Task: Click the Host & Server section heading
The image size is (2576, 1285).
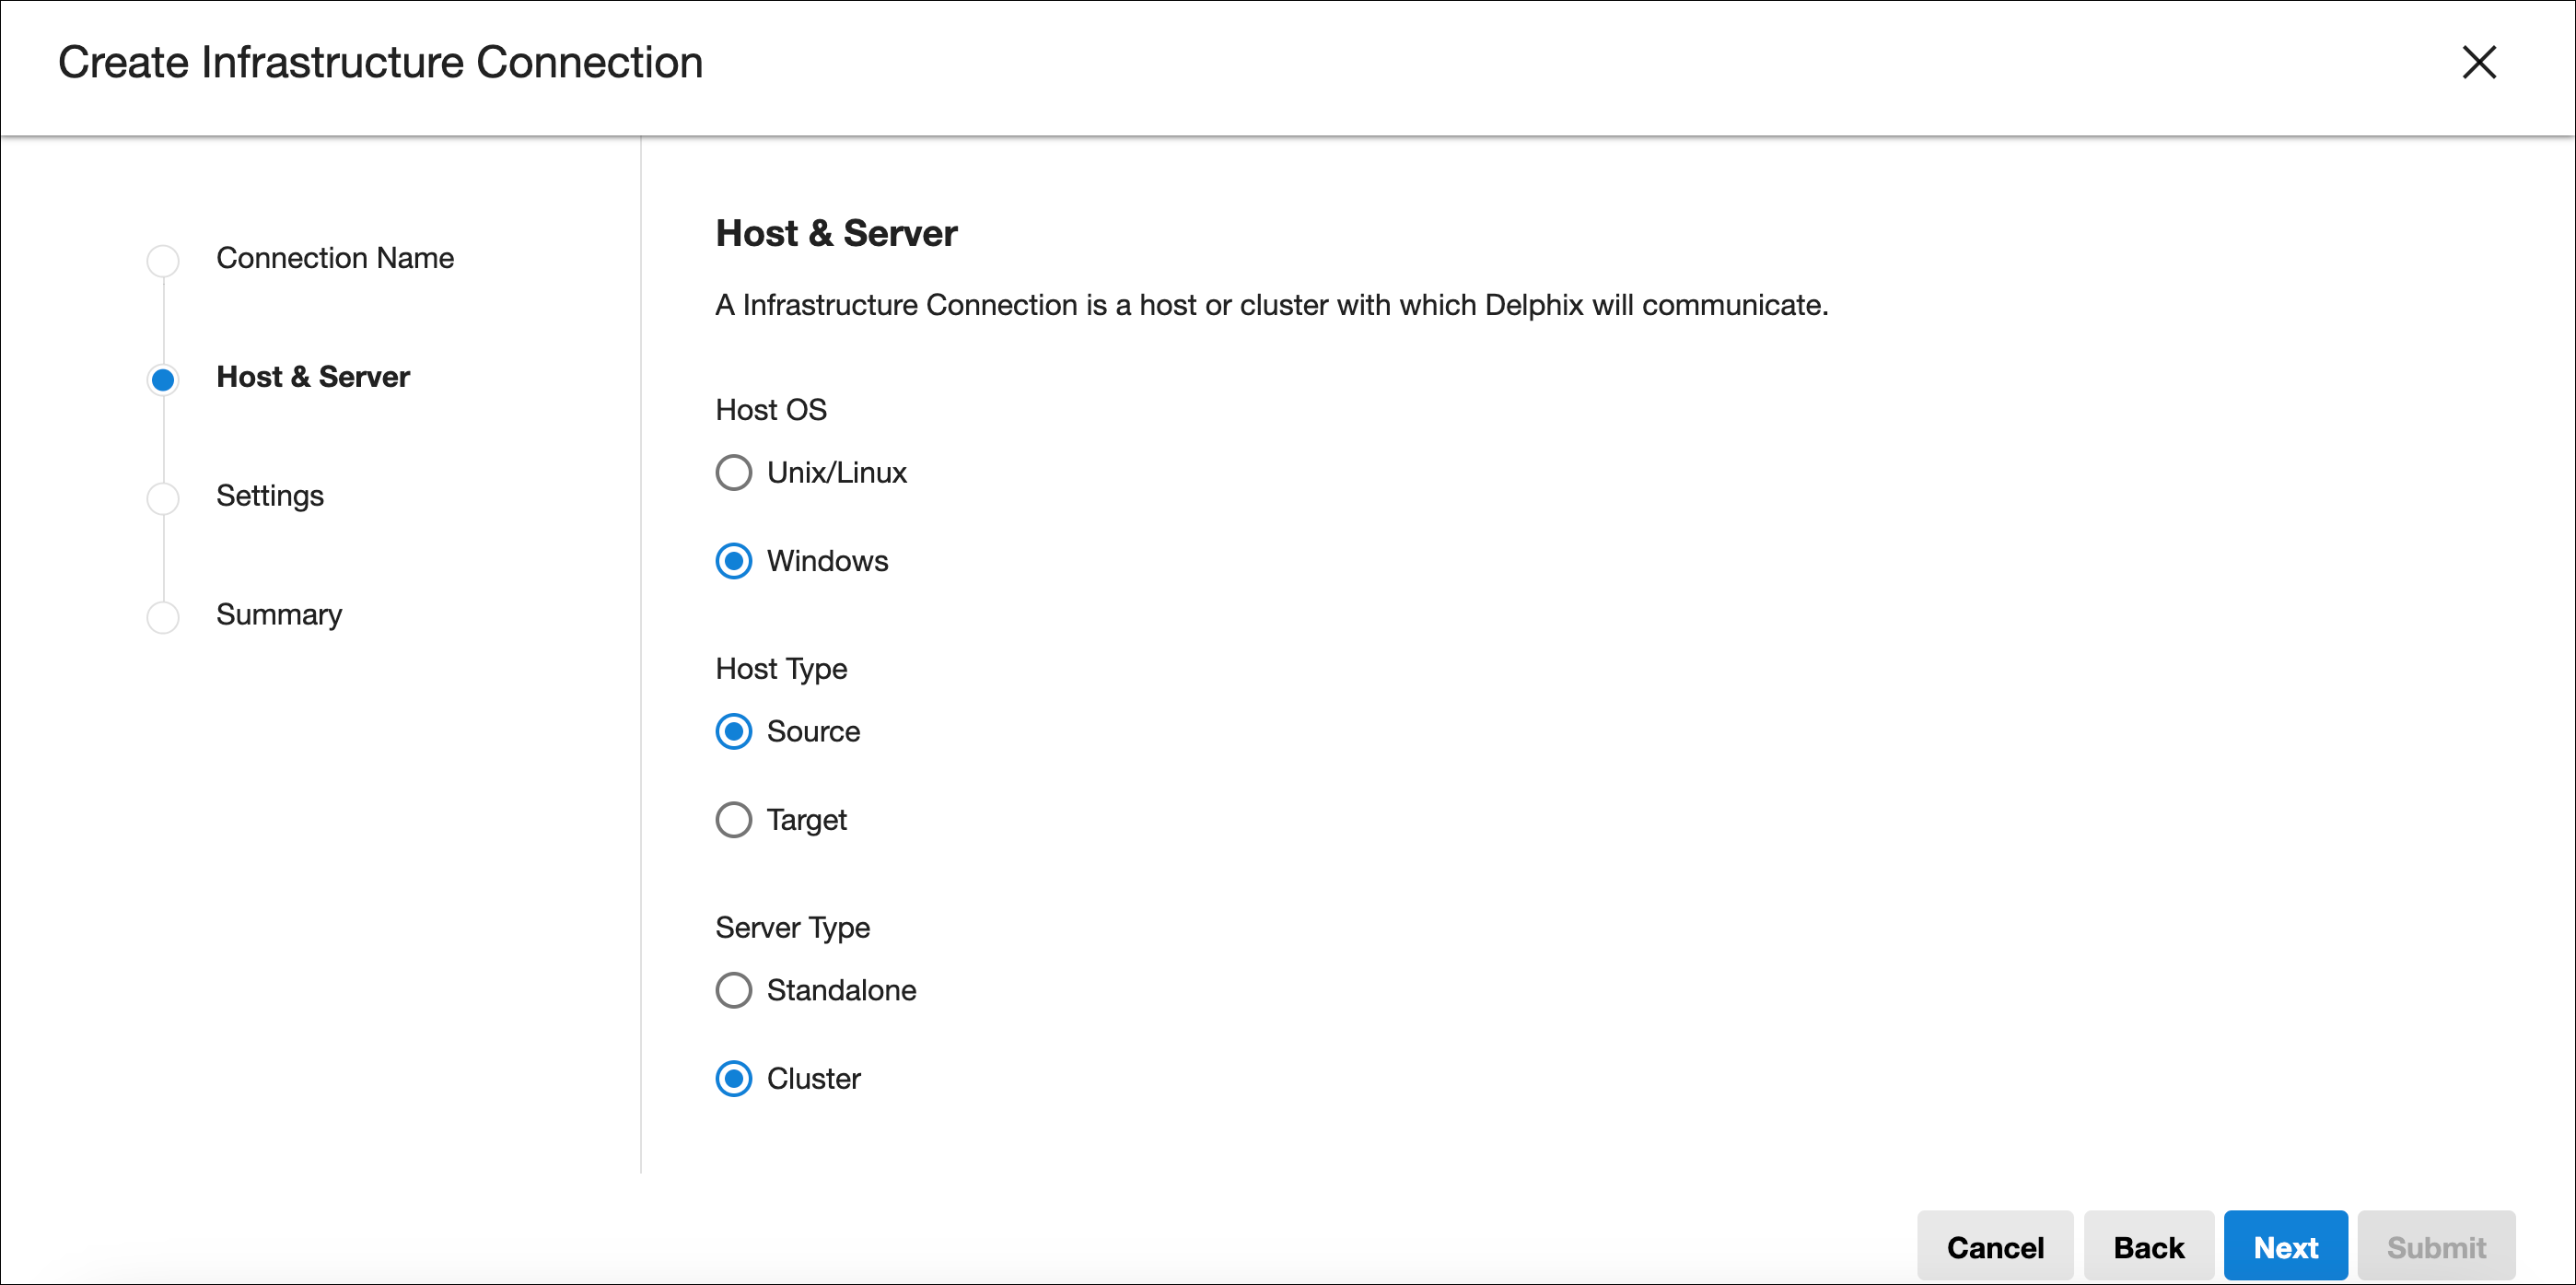Action: (836, 233)
